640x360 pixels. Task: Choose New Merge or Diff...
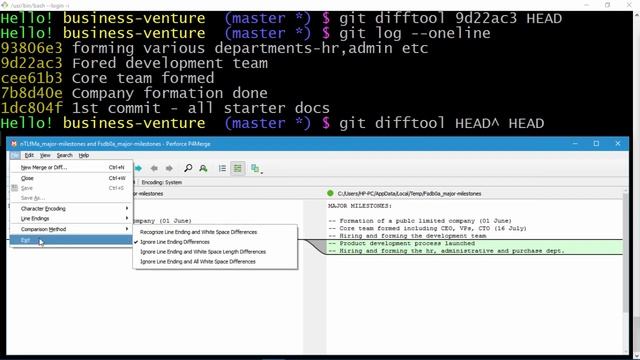(x=71, y=167)
